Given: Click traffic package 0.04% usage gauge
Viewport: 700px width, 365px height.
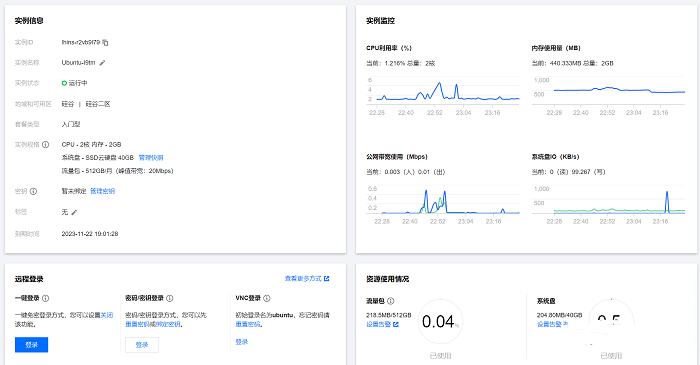Looking at the screenshot, I should click(x=440, y=322).
